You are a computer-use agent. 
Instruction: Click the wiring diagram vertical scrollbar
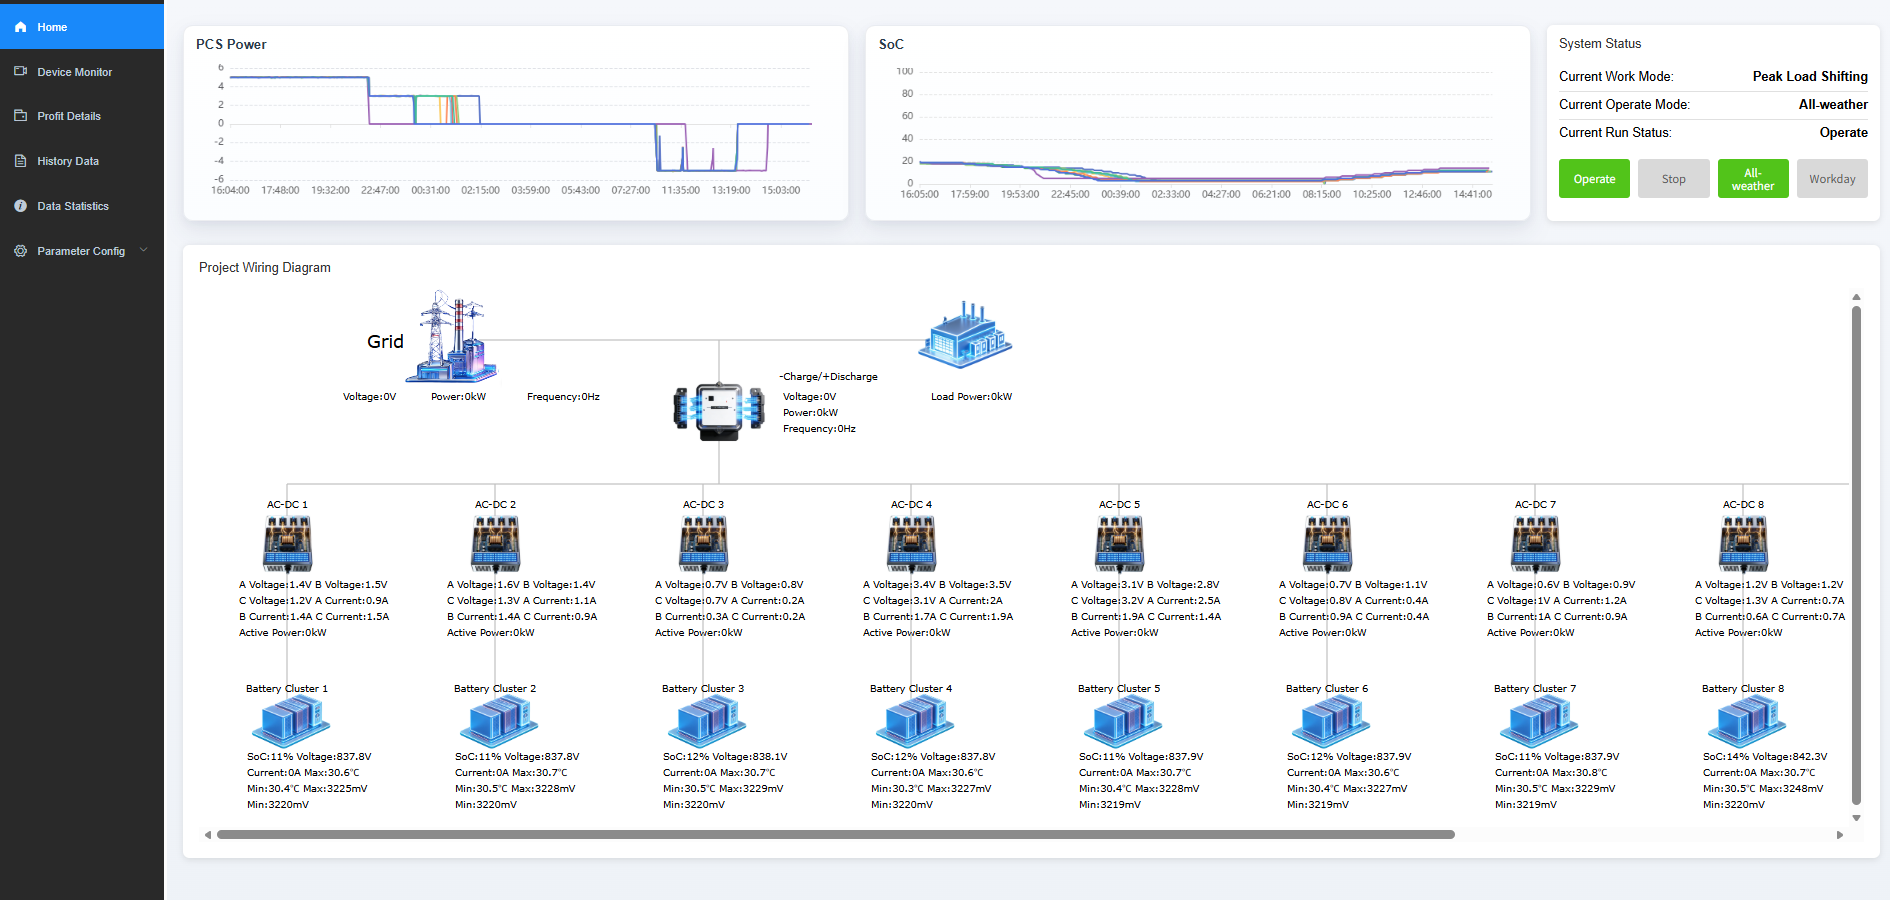point(1856,555)
